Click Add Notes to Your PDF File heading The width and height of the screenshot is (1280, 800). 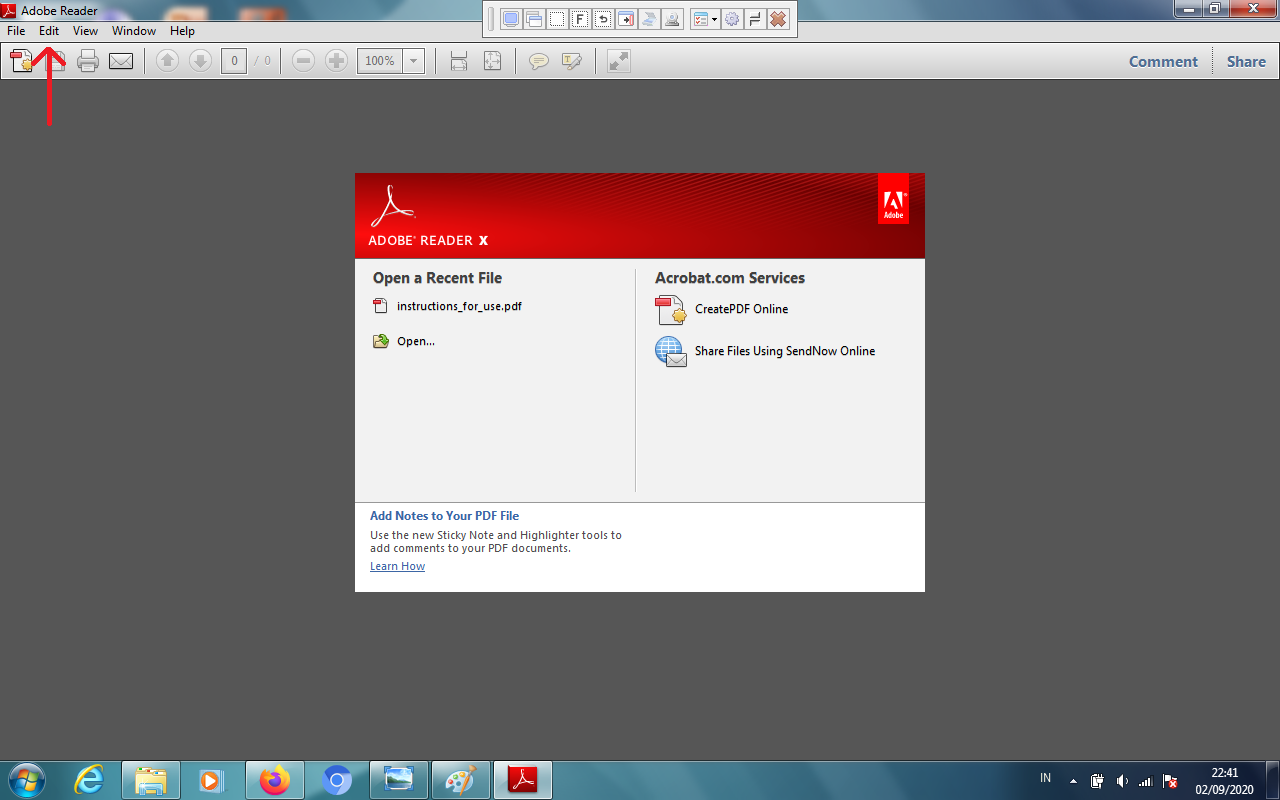click(x=444, y=516)
